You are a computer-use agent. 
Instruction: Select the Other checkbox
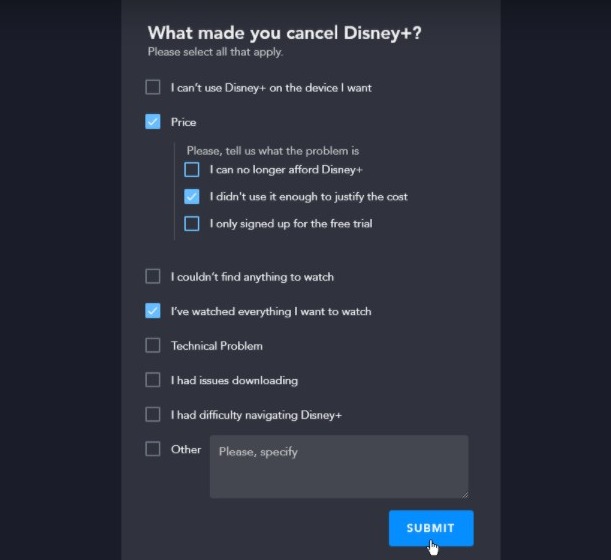coord(153,449)
